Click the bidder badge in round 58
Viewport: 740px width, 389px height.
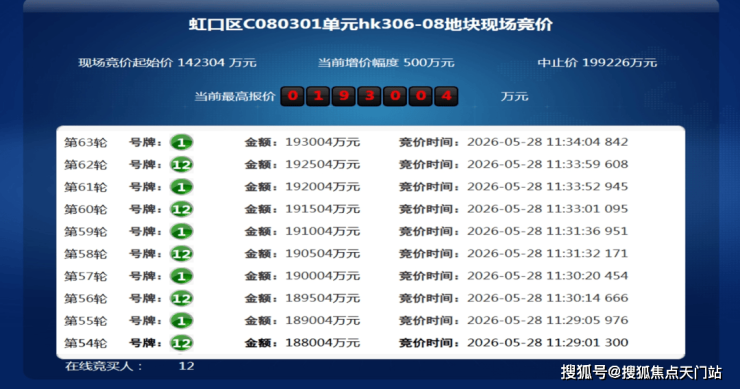click(x=181, y=254)
